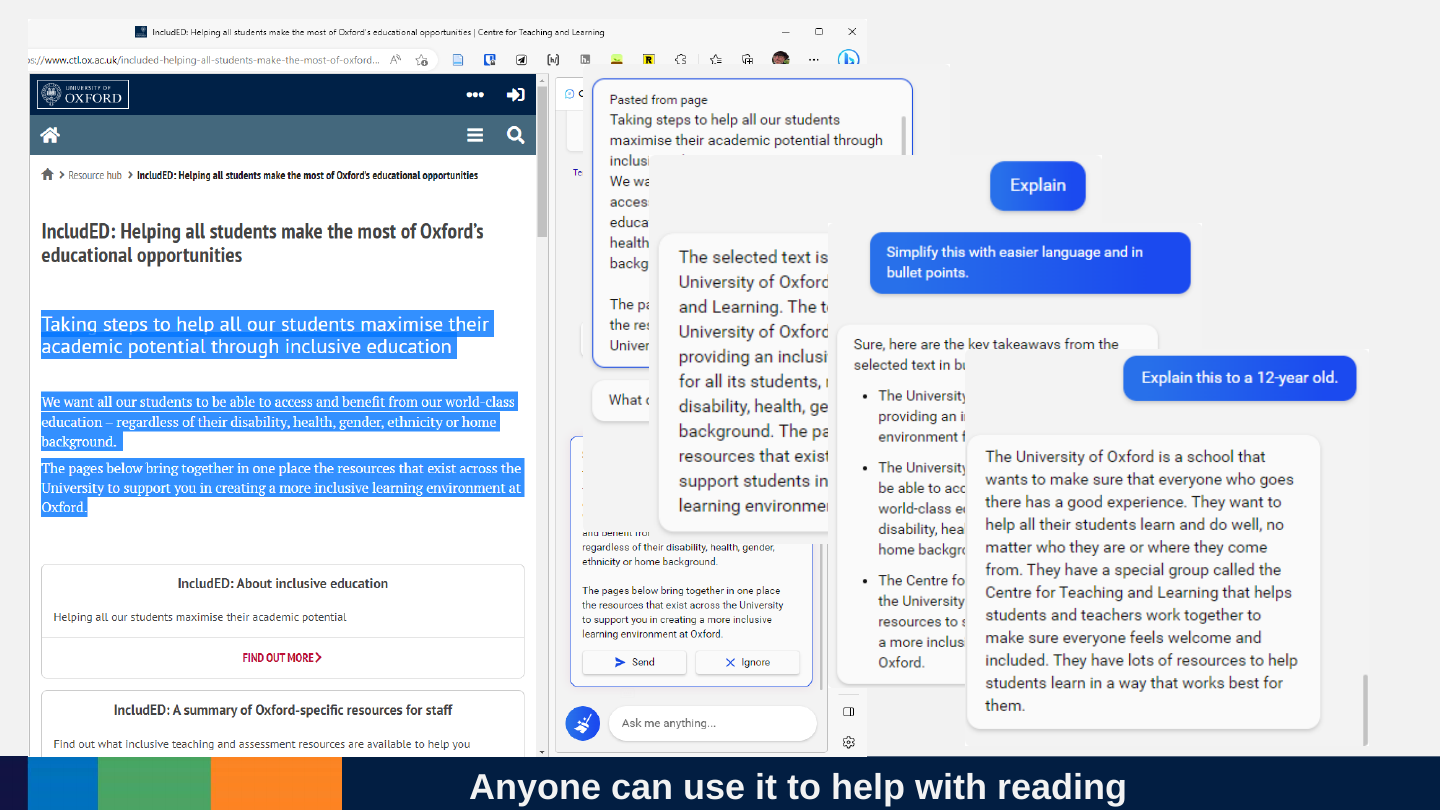Image resolution: width=1440 pixels, height=811 pixels.
Task: Go to the Oxford site home icon
Action: click(x=50, y=135)
